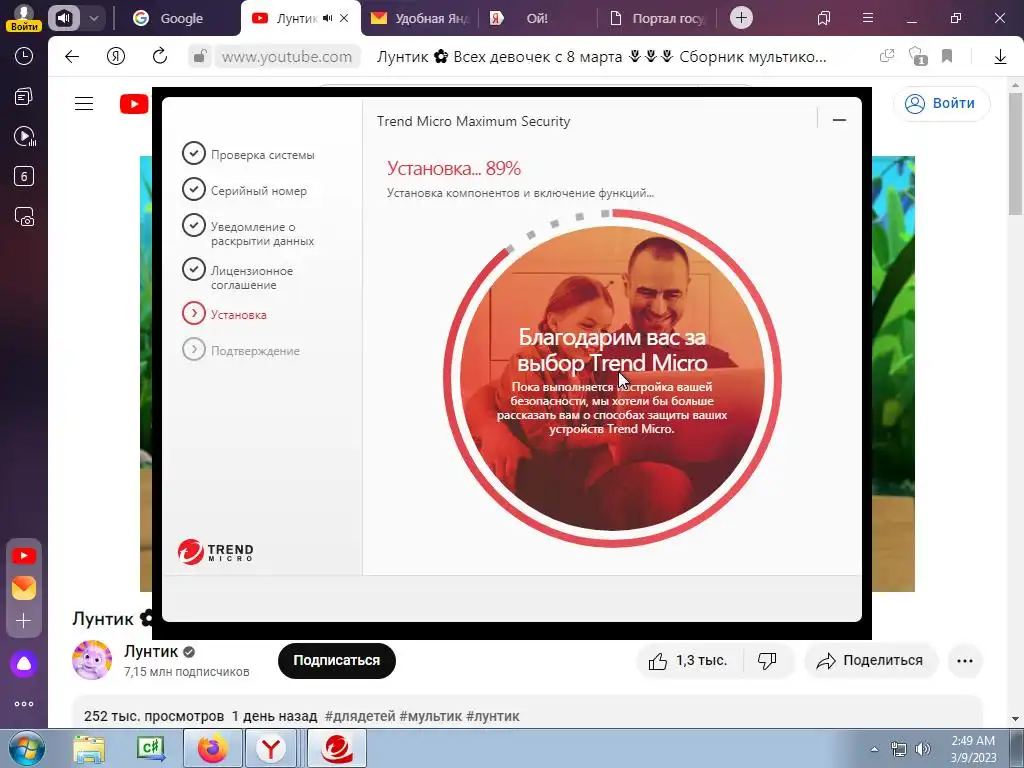This screenshot has height=768, width=1024.
Task: Select the Лицензионное соглашение step
Action: [x=238, y=277]
